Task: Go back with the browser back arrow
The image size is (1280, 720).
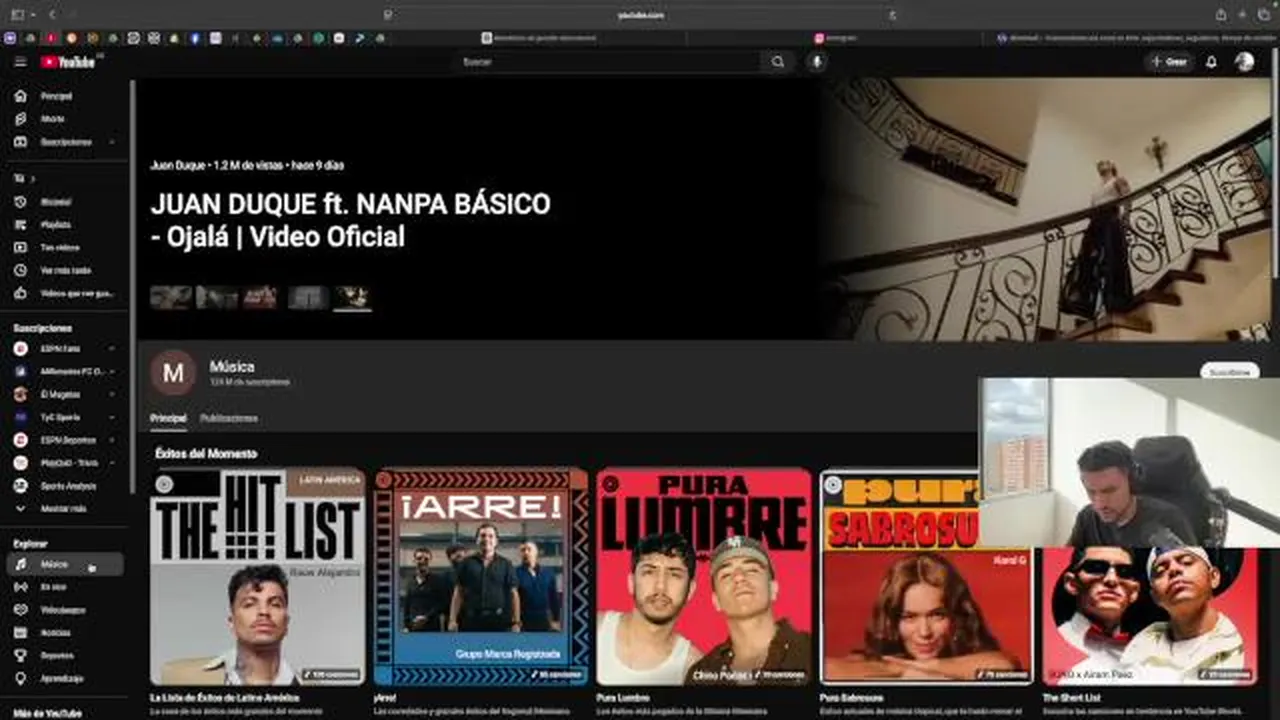Action: (52, 15)
